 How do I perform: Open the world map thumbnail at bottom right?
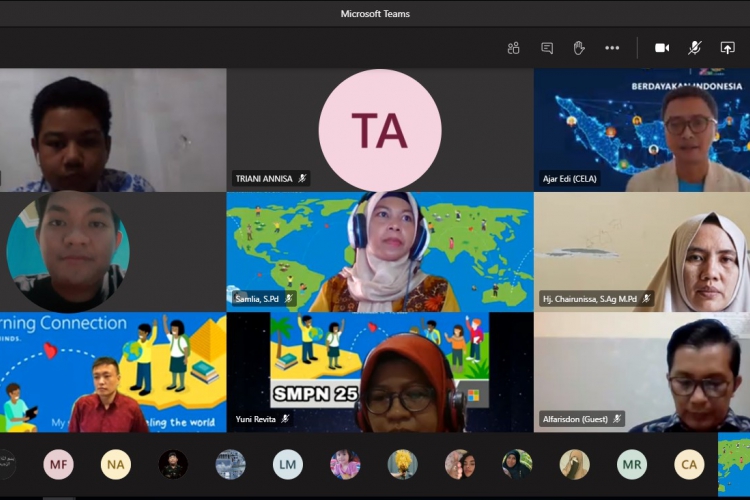pyautogui.click(x=734, y=464)
